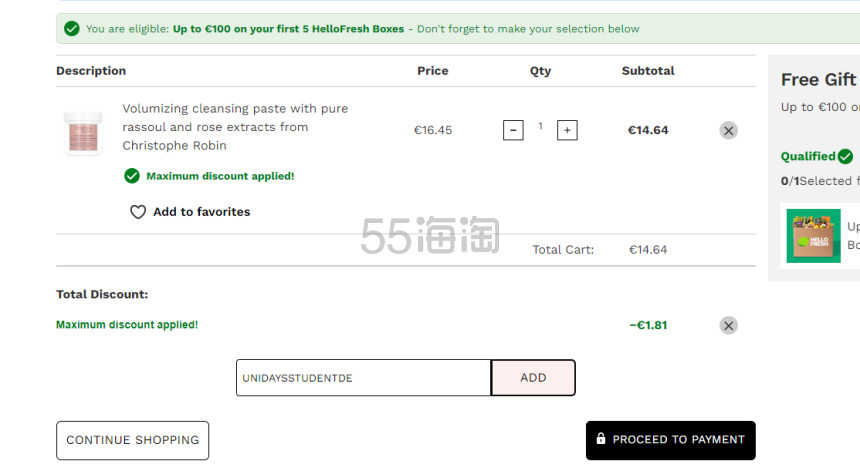Click the Qualified green check icon
The width and height of the screenshot is (860, 471).
coord(845,156)
